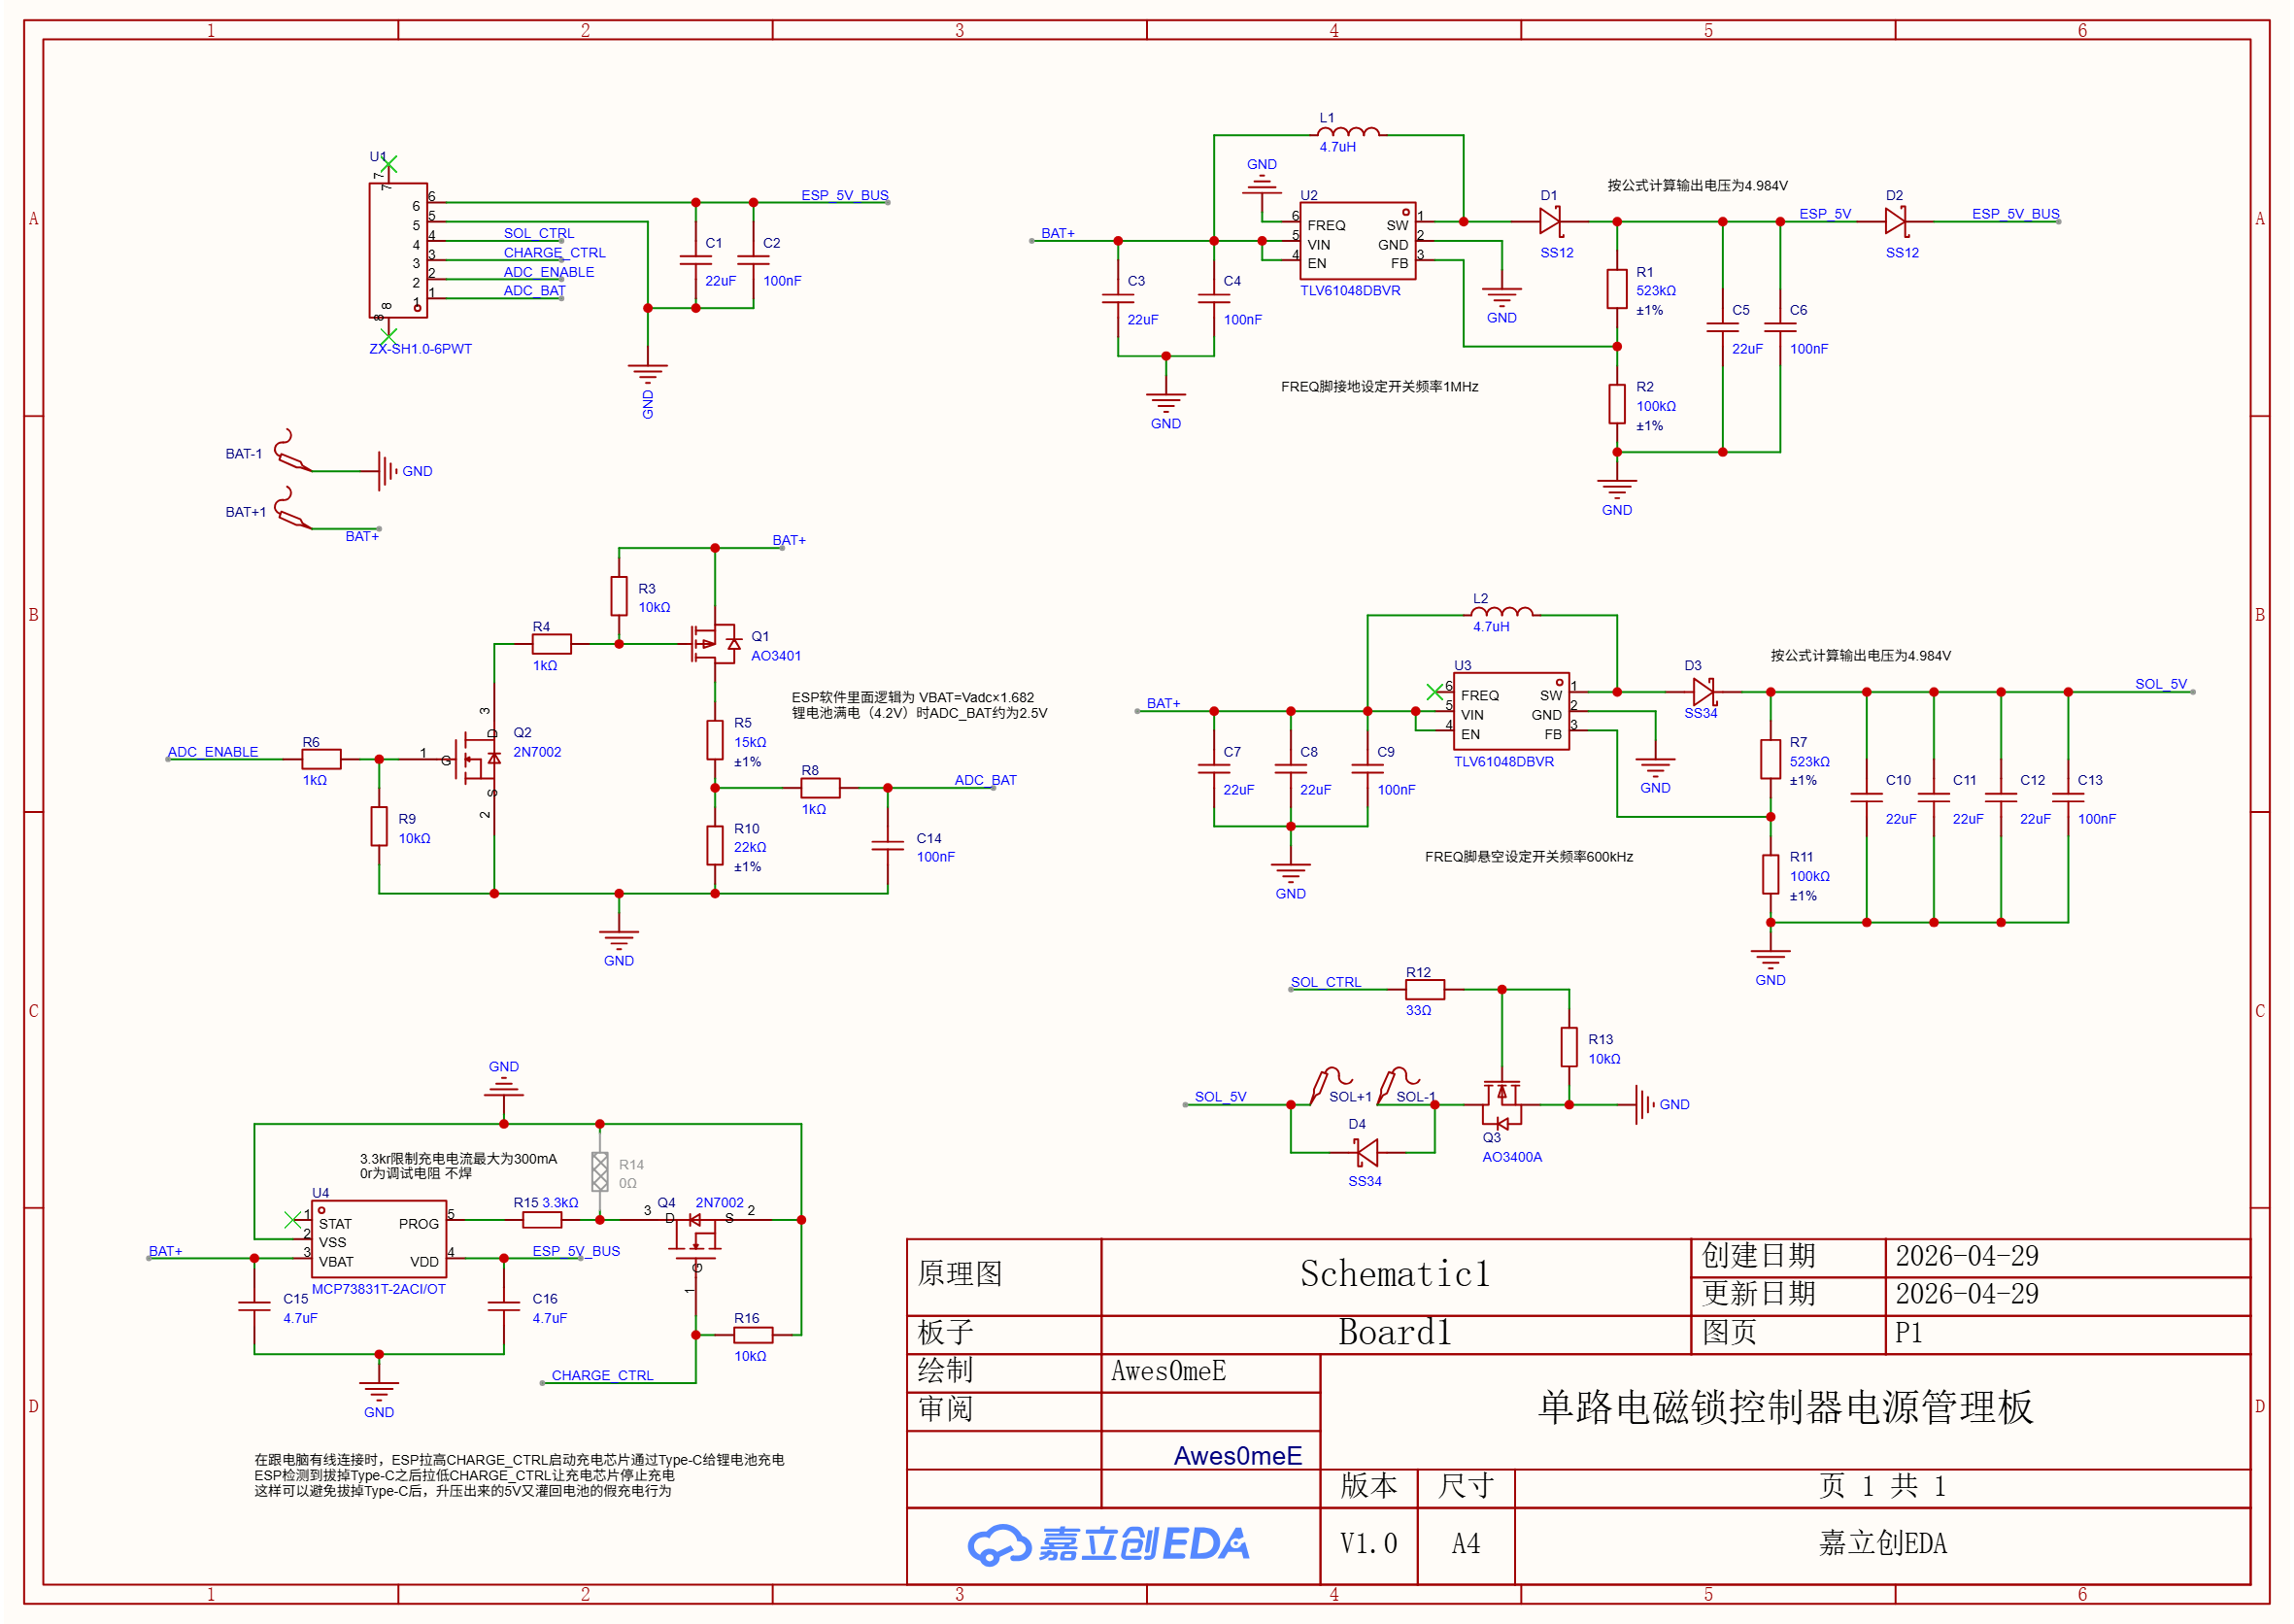Click the BAT+1 solder pad symbol
This screenshot has width=2294, height=1624.
[293, 509]
